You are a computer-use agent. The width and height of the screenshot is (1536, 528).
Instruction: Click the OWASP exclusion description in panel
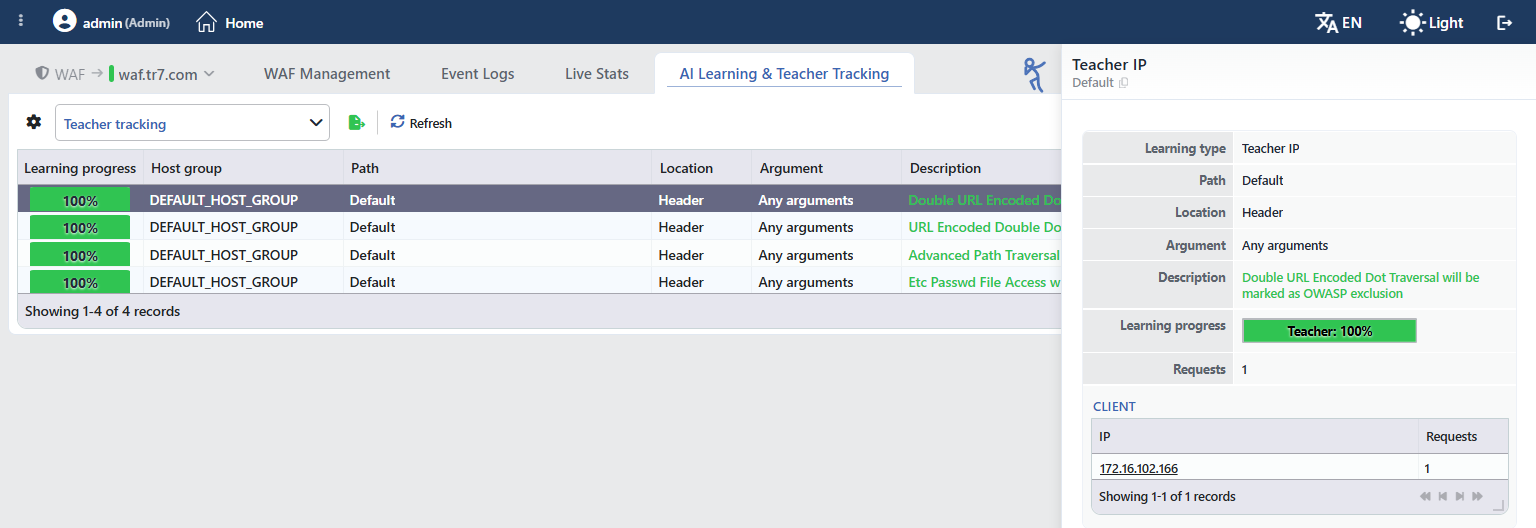(x=1360, y=285)
